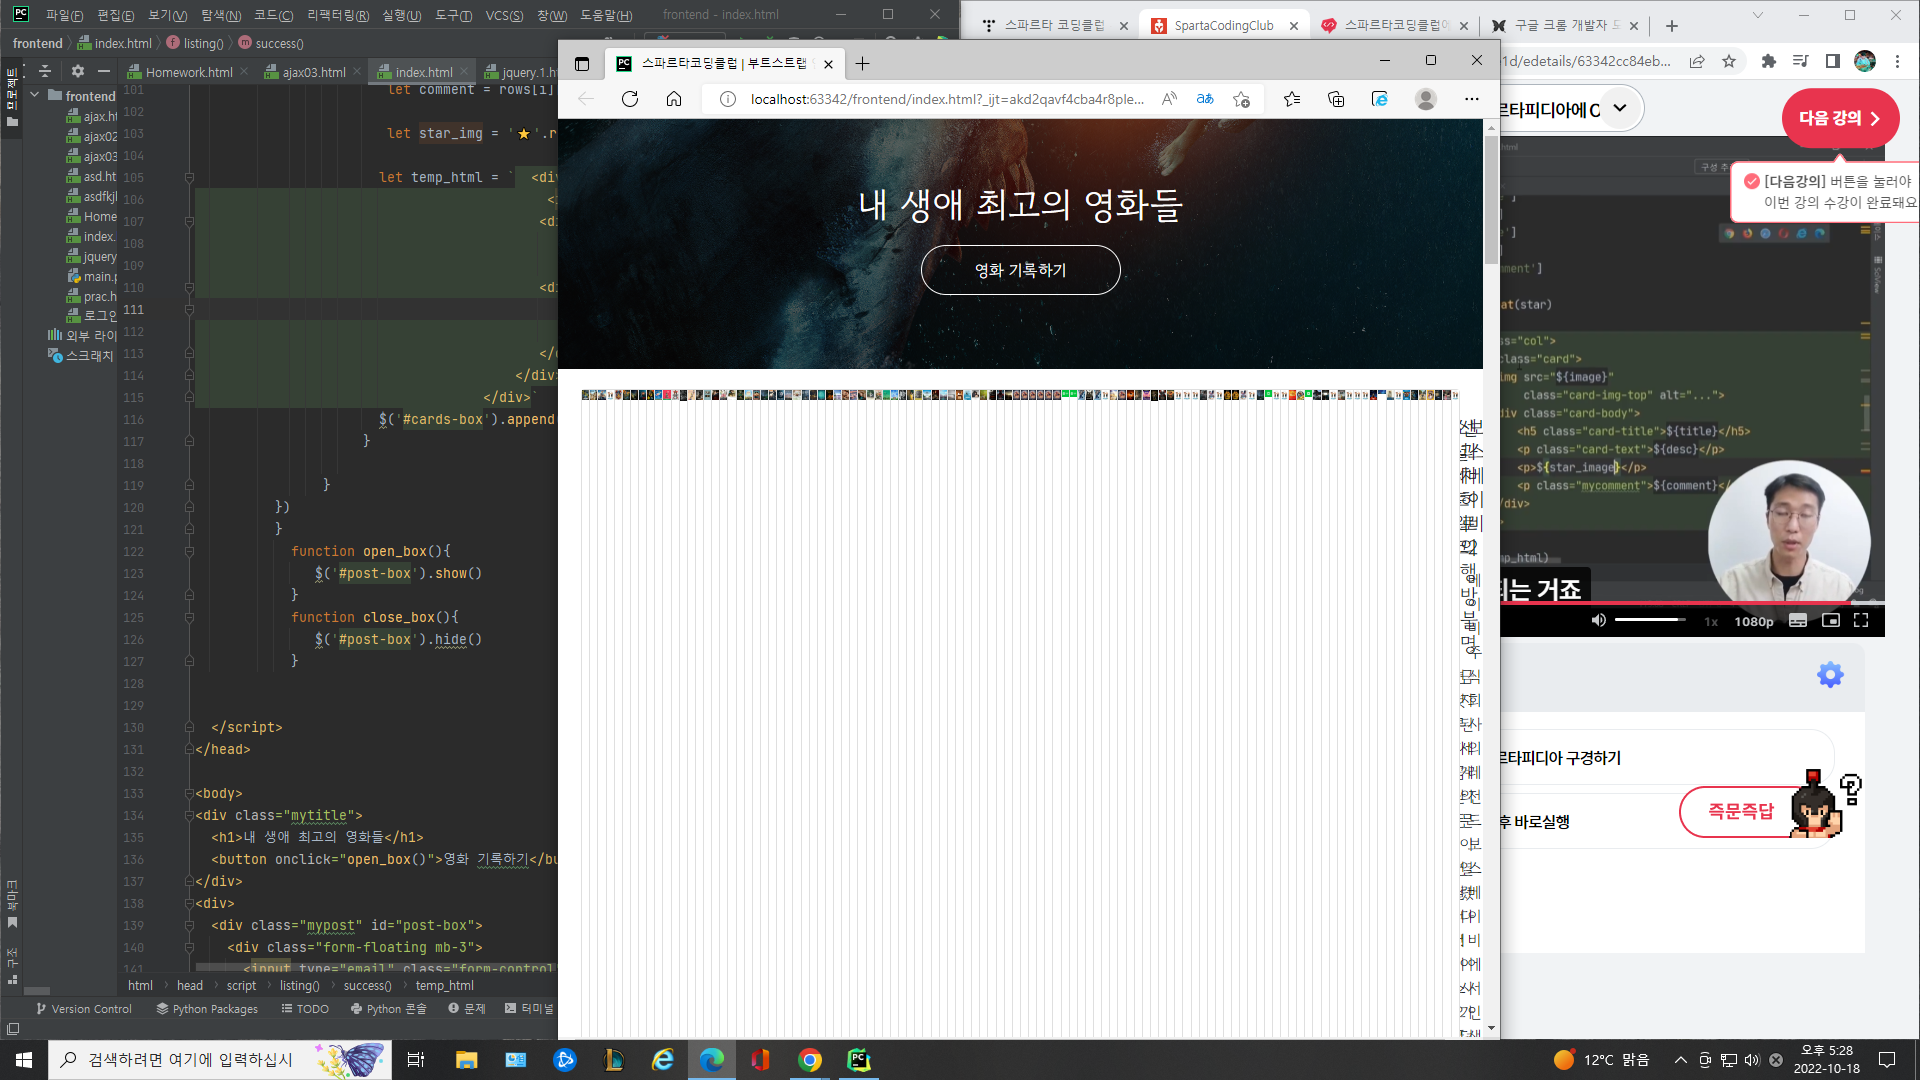Mute the lecture video volume
Image resolution: width=1920 pixels, height=1080 pixels.
pos(1598,620)
